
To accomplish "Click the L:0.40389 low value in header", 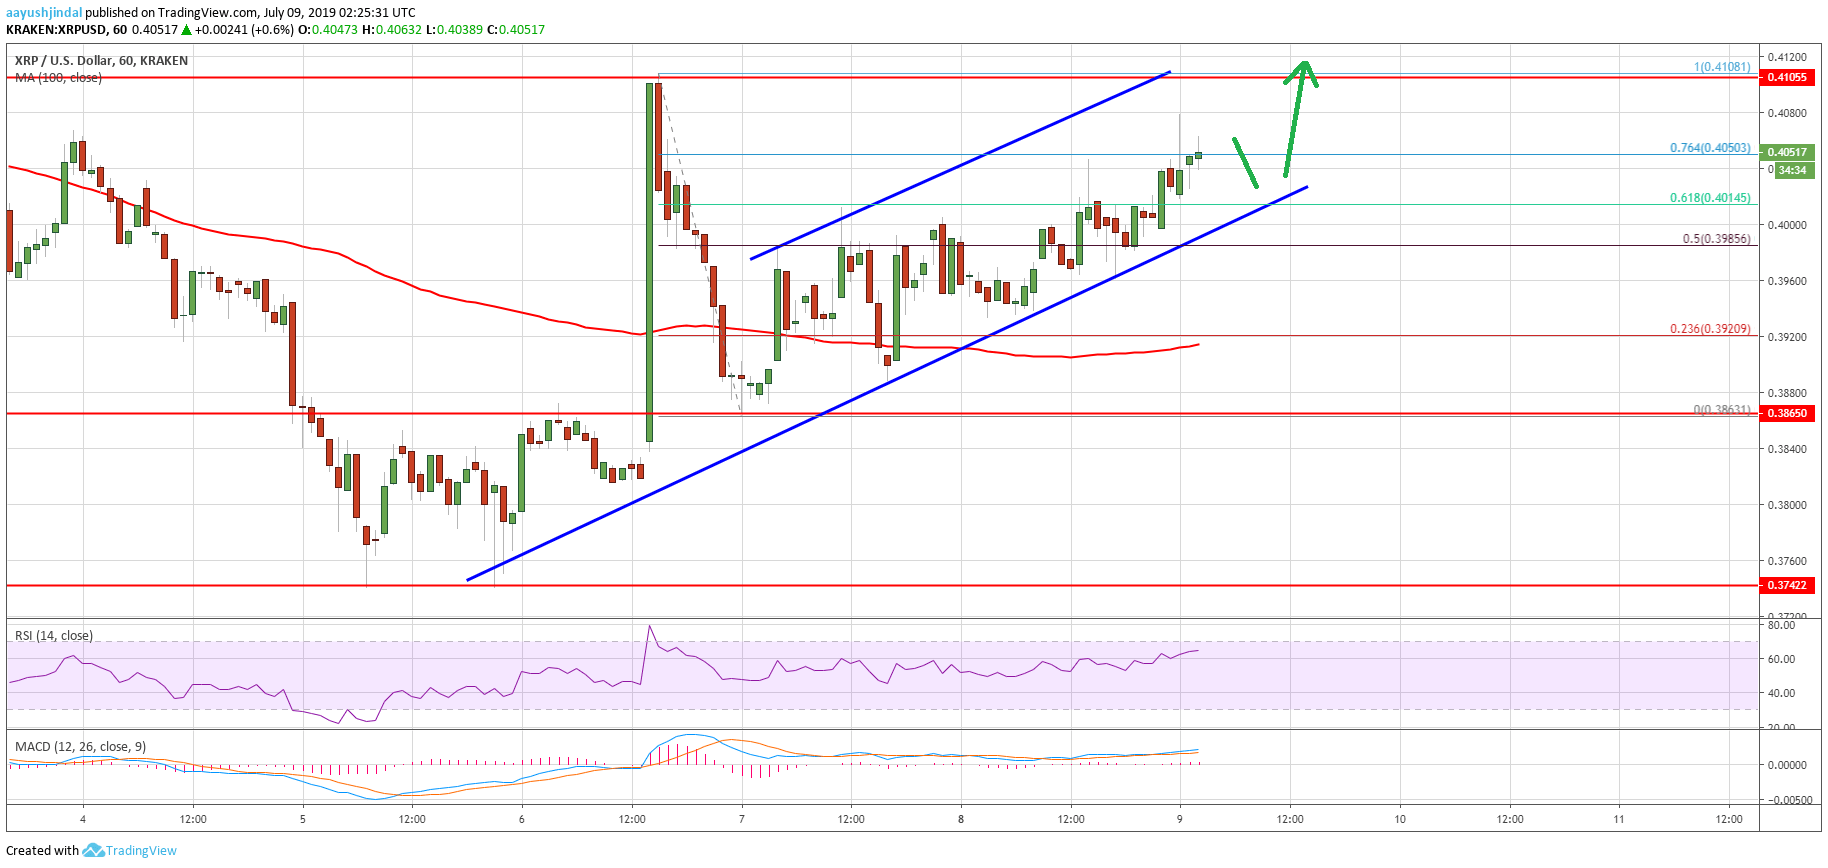I will 455,30.
